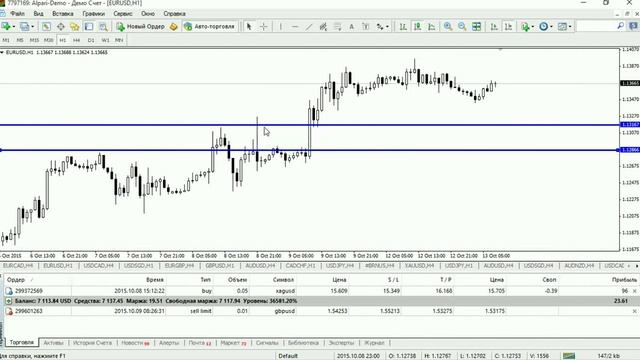Open the Strategy Tester magnifier icon
Screen dimensions: 640x360
click(x=103, y=27)
